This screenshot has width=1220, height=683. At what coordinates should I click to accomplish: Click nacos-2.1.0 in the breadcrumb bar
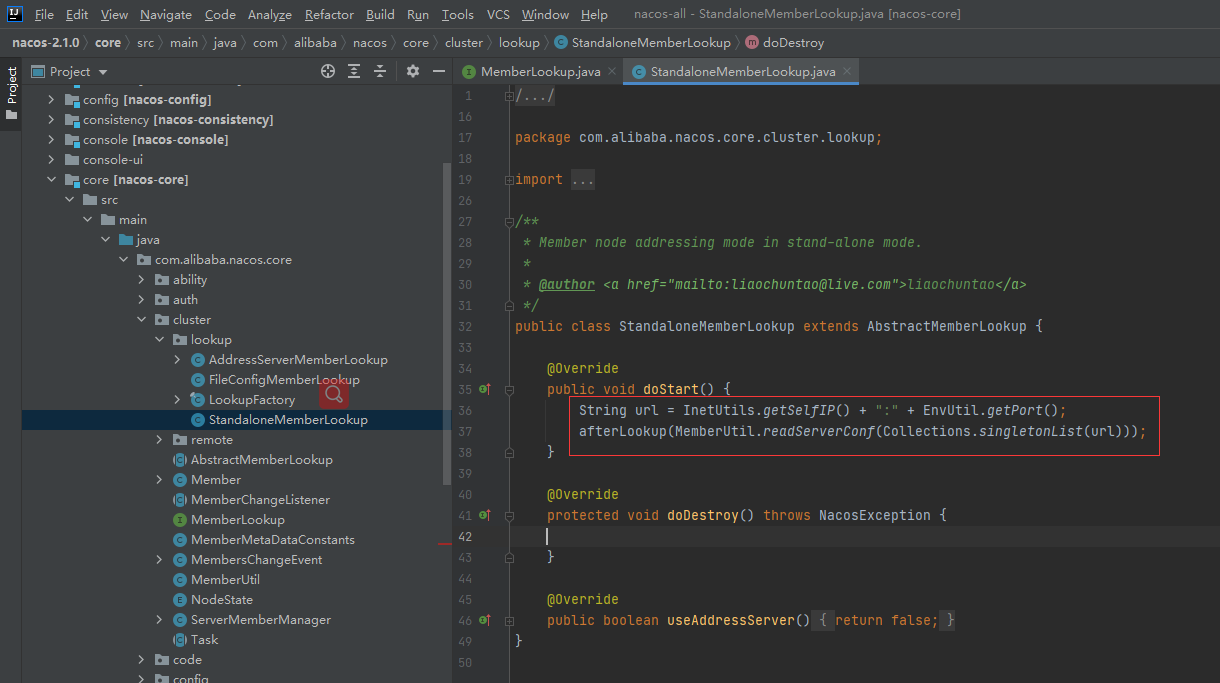[45, 43]
